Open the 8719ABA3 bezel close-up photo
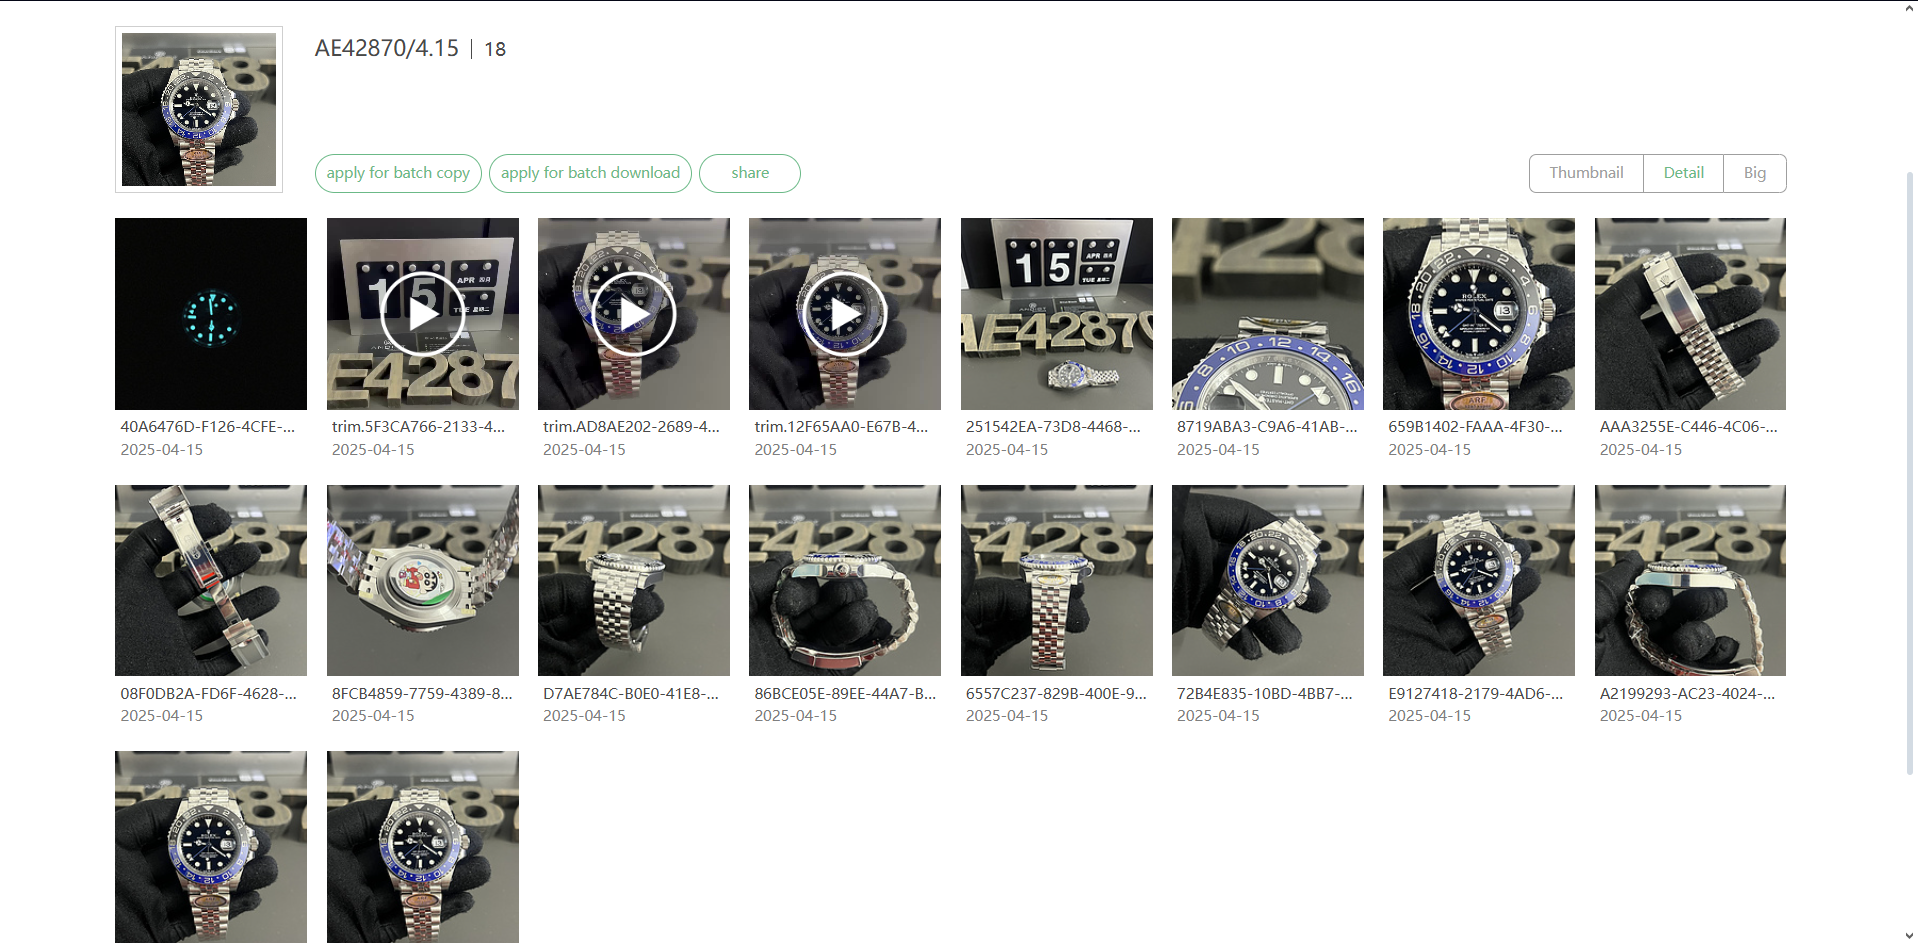Viewport: 1918px width, 943px height. (x=1268, y=314)
